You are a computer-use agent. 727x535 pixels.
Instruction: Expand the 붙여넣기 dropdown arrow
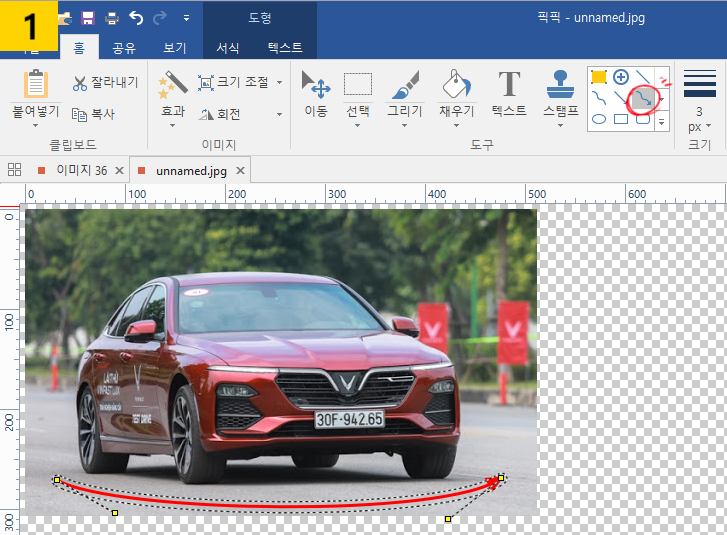pos(36,125)
